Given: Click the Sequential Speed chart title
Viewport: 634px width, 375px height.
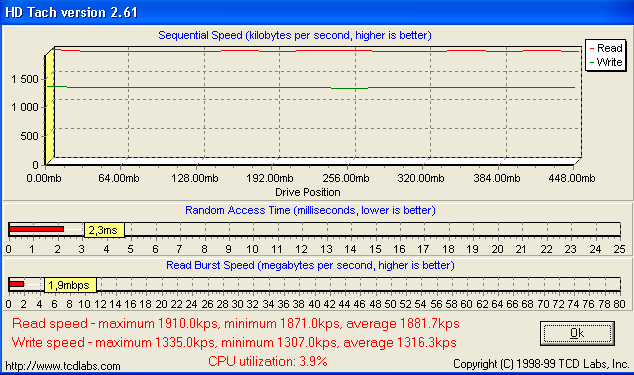Looking at the screenshot, I should point(295,35).
